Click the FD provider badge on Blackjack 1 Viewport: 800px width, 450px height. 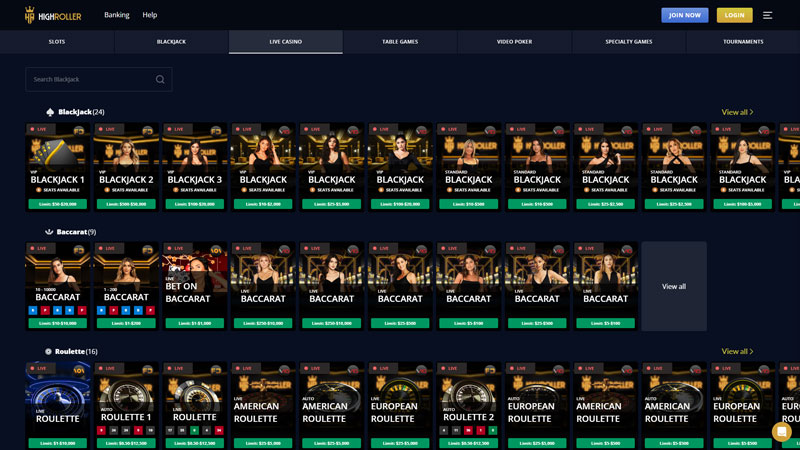pyautogui.click(x=79, y=131)
